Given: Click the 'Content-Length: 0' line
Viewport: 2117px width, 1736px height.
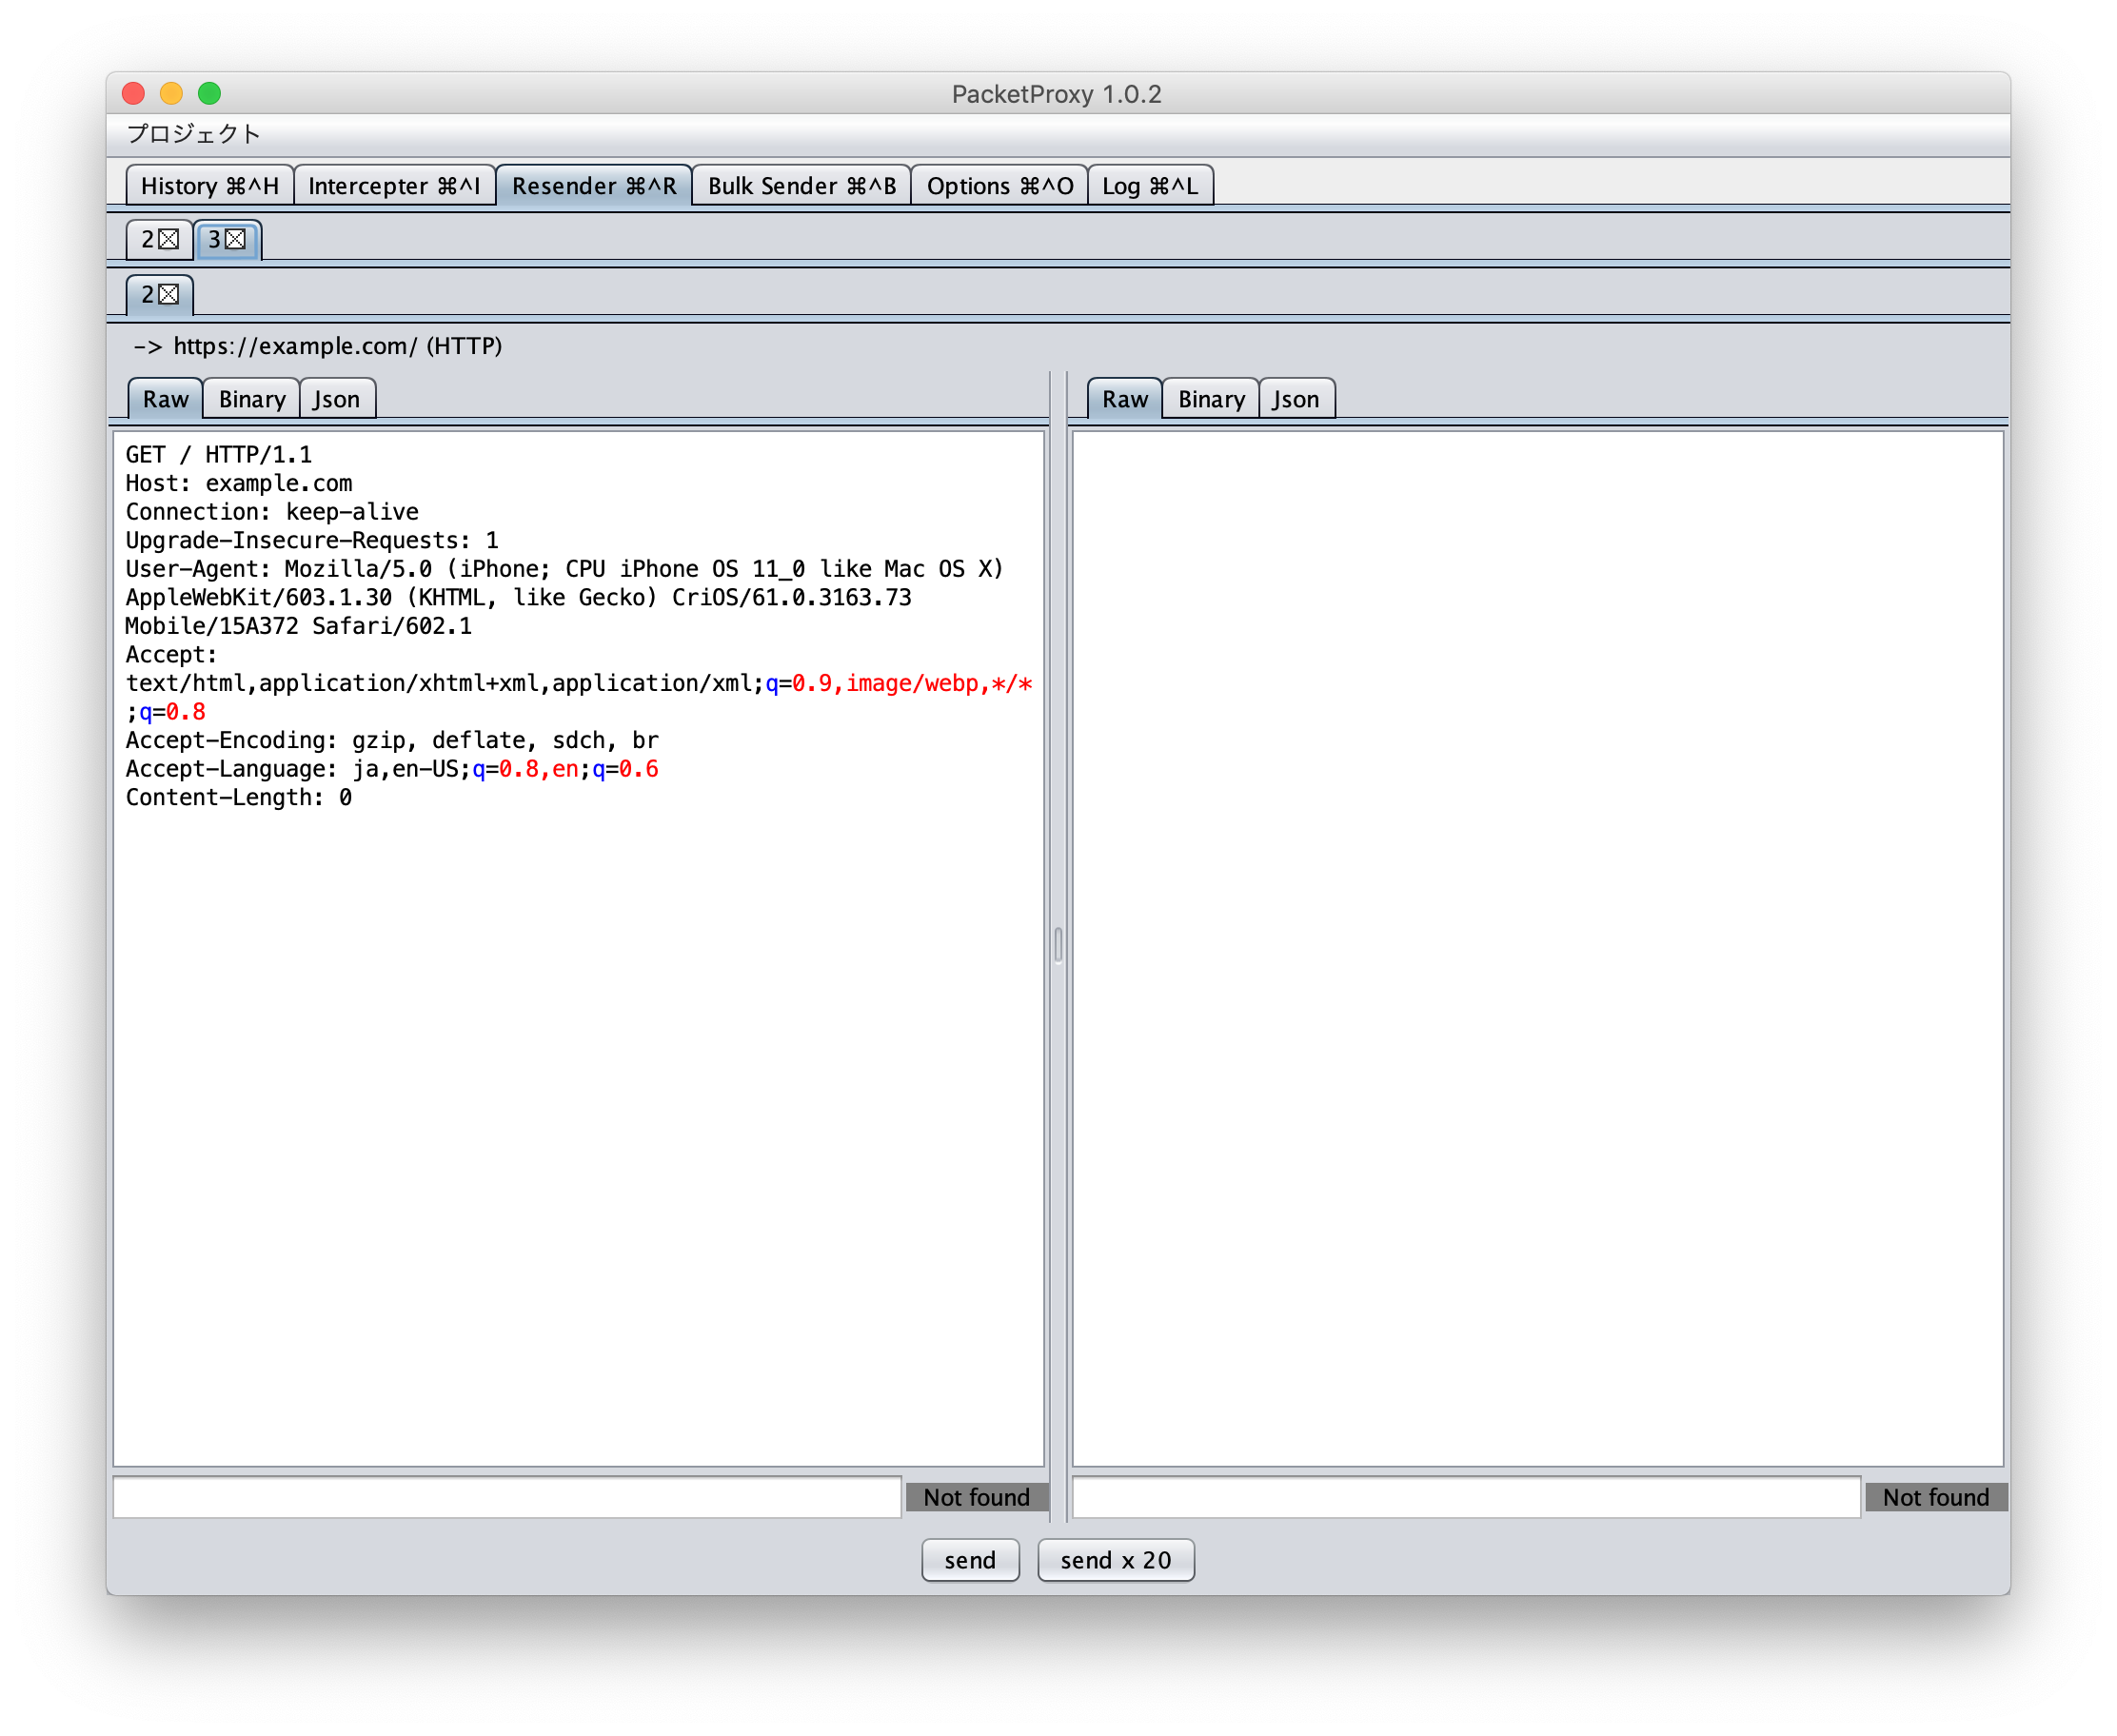Looking at the screenshot, I should [x=239, y=798].
